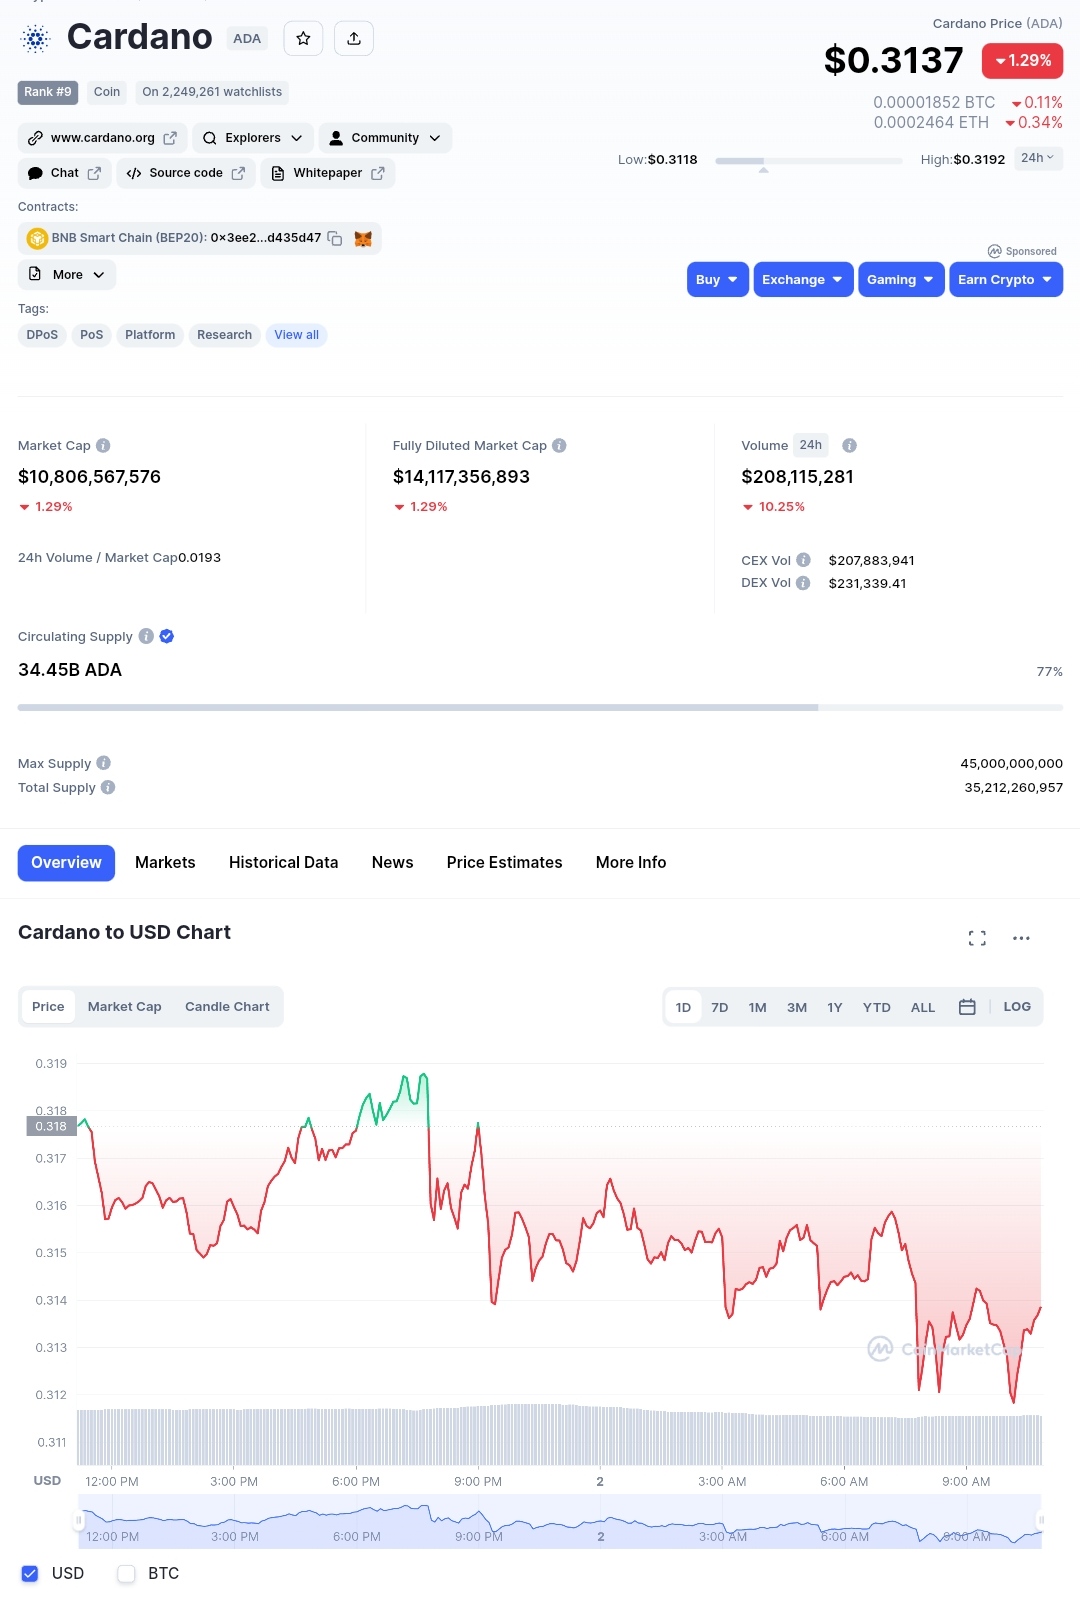This screenshot has height=1604, width=1080.
Task: Copy the BEP20 contract address
Action: coord(335,239)
